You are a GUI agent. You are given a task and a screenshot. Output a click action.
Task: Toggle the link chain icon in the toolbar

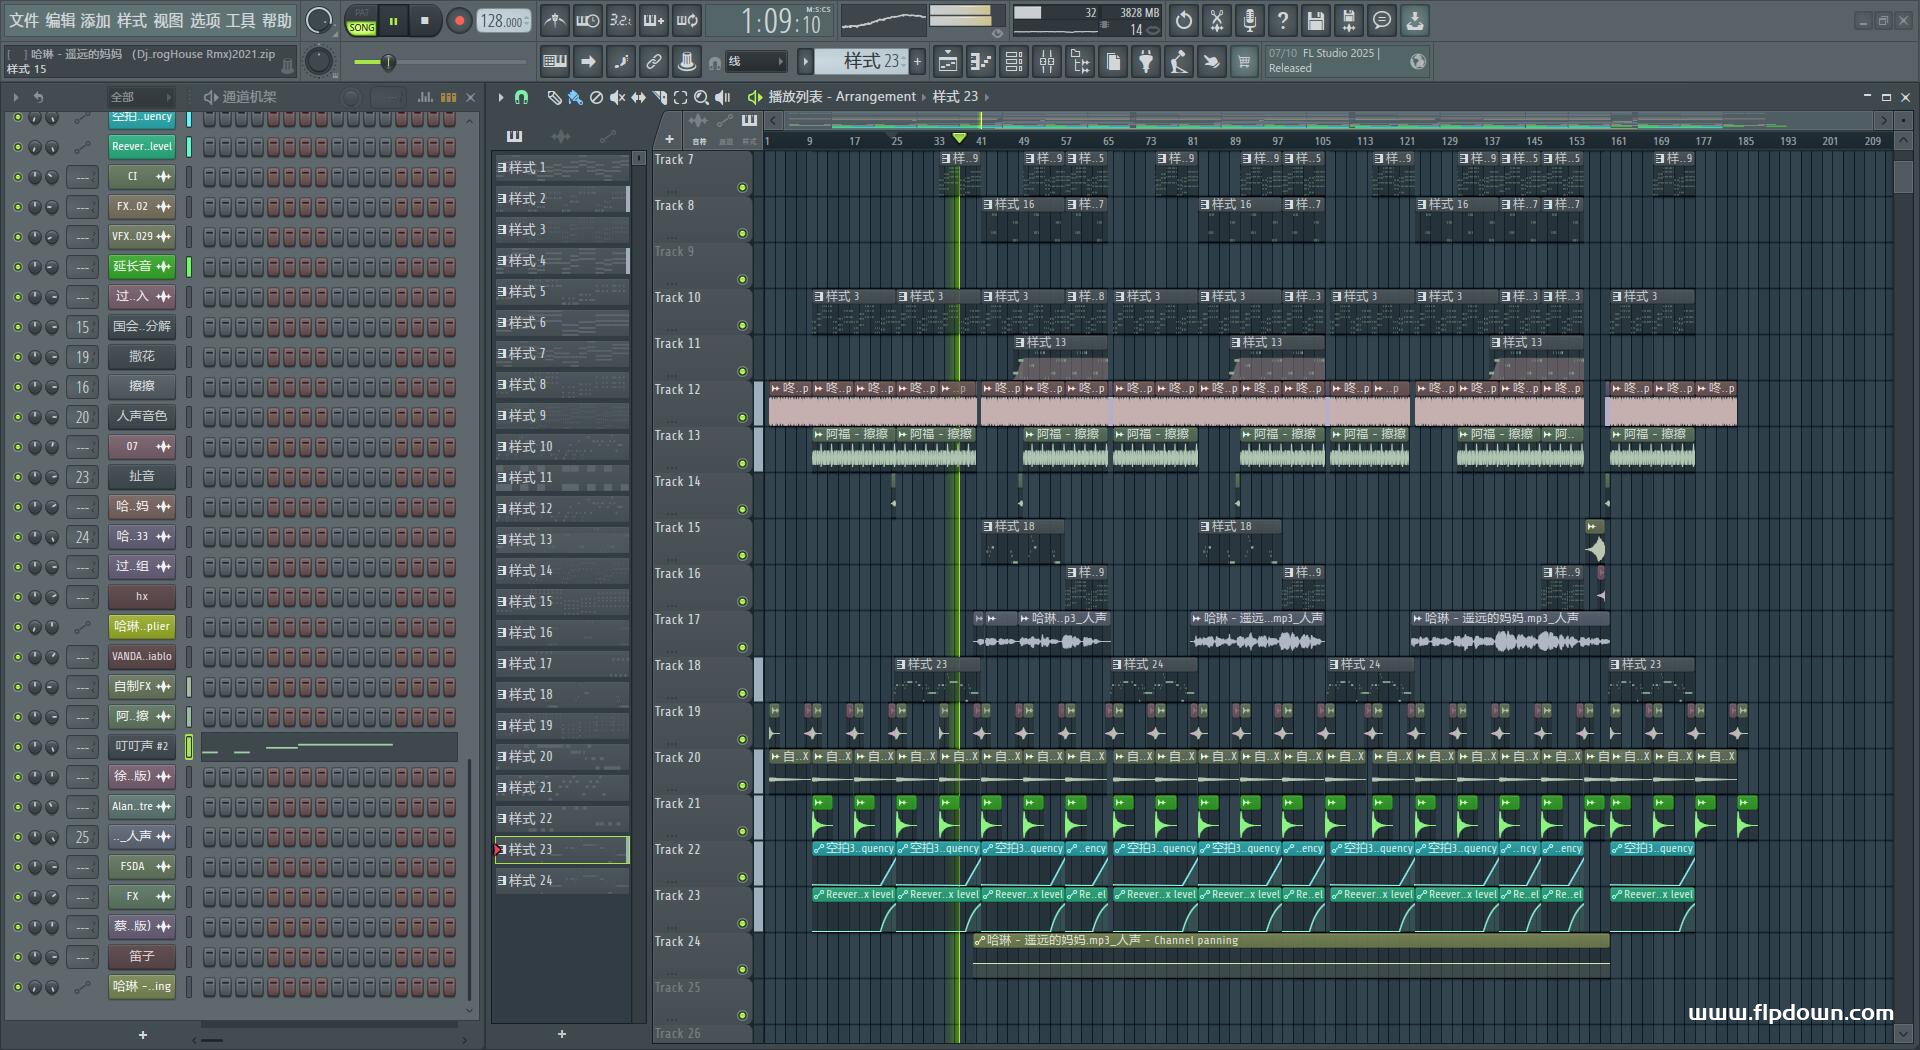[654, 62]
